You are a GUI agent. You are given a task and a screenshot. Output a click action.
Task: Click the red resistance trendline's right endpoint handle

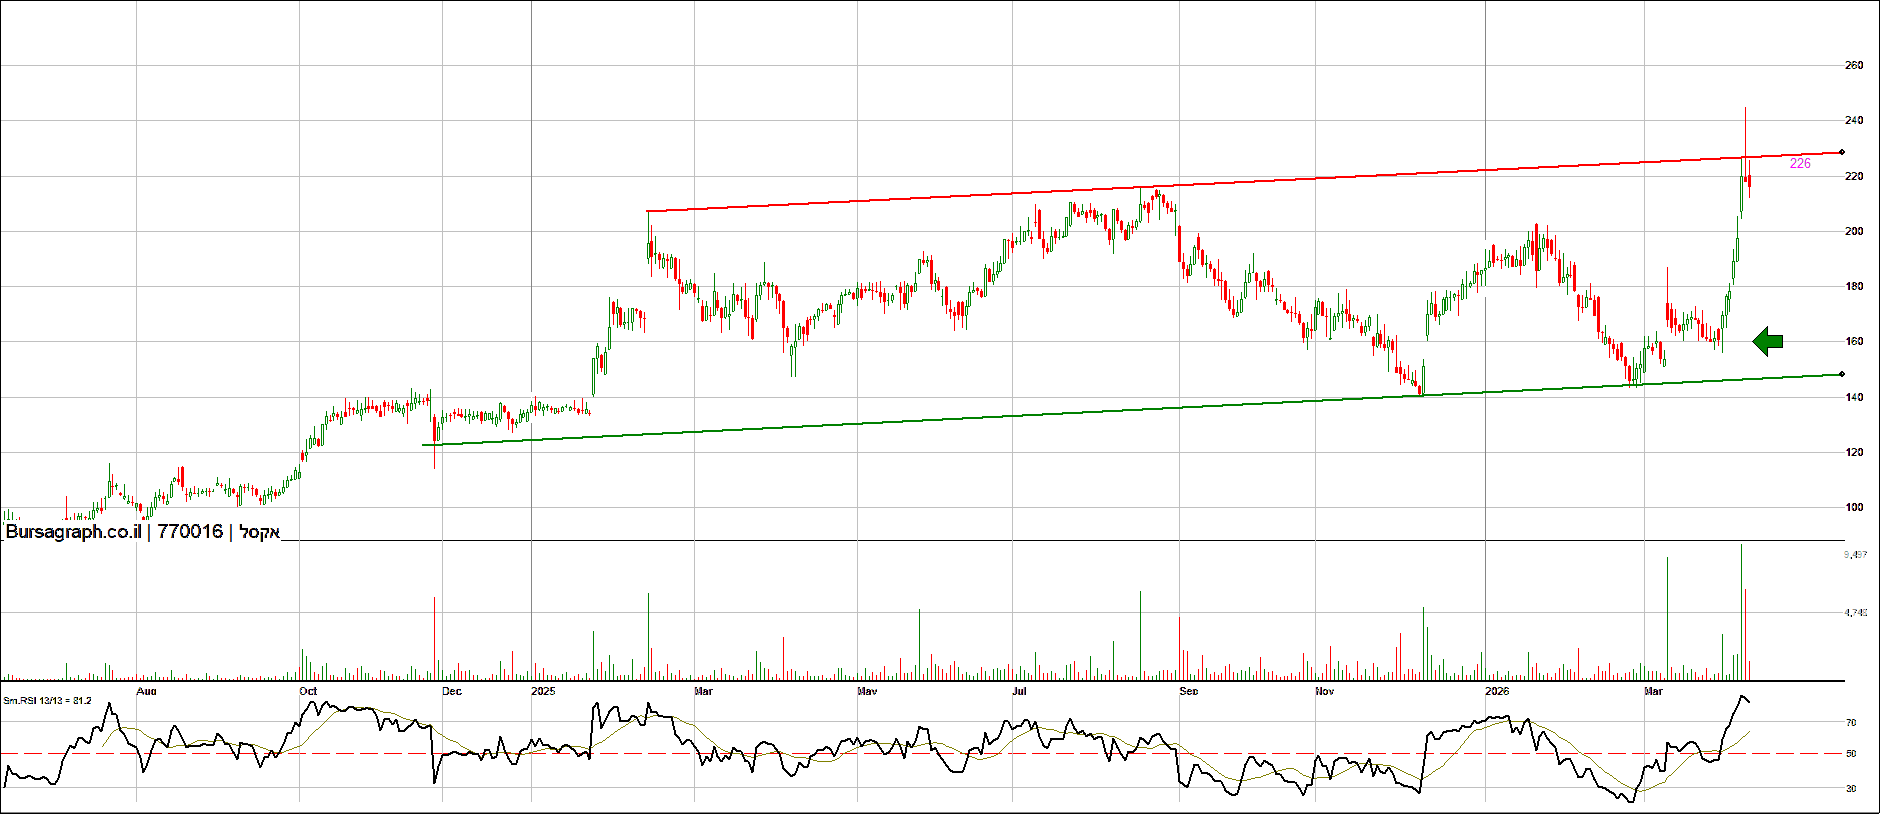pos(1842,152)
